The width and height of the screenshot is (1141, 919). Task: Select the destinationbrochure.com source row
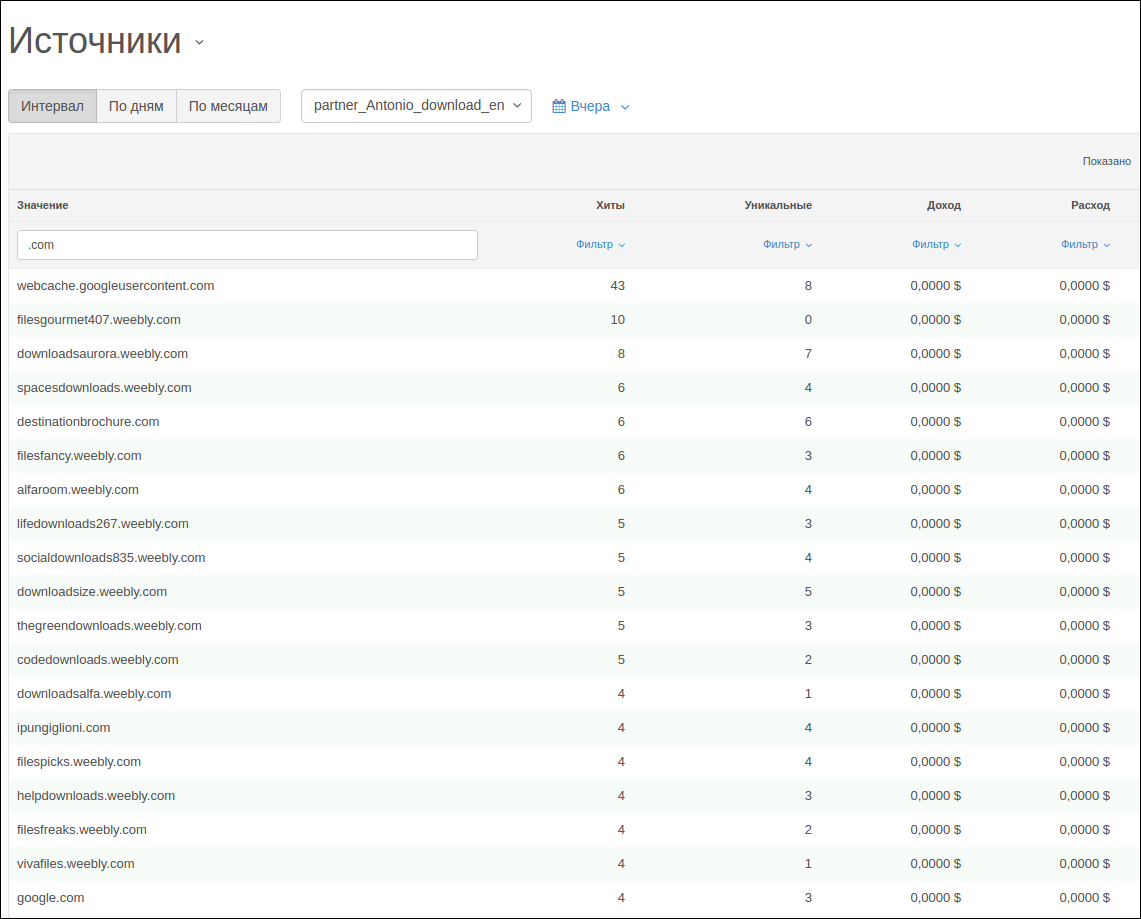pyautogui.click(x=574, y=422)
